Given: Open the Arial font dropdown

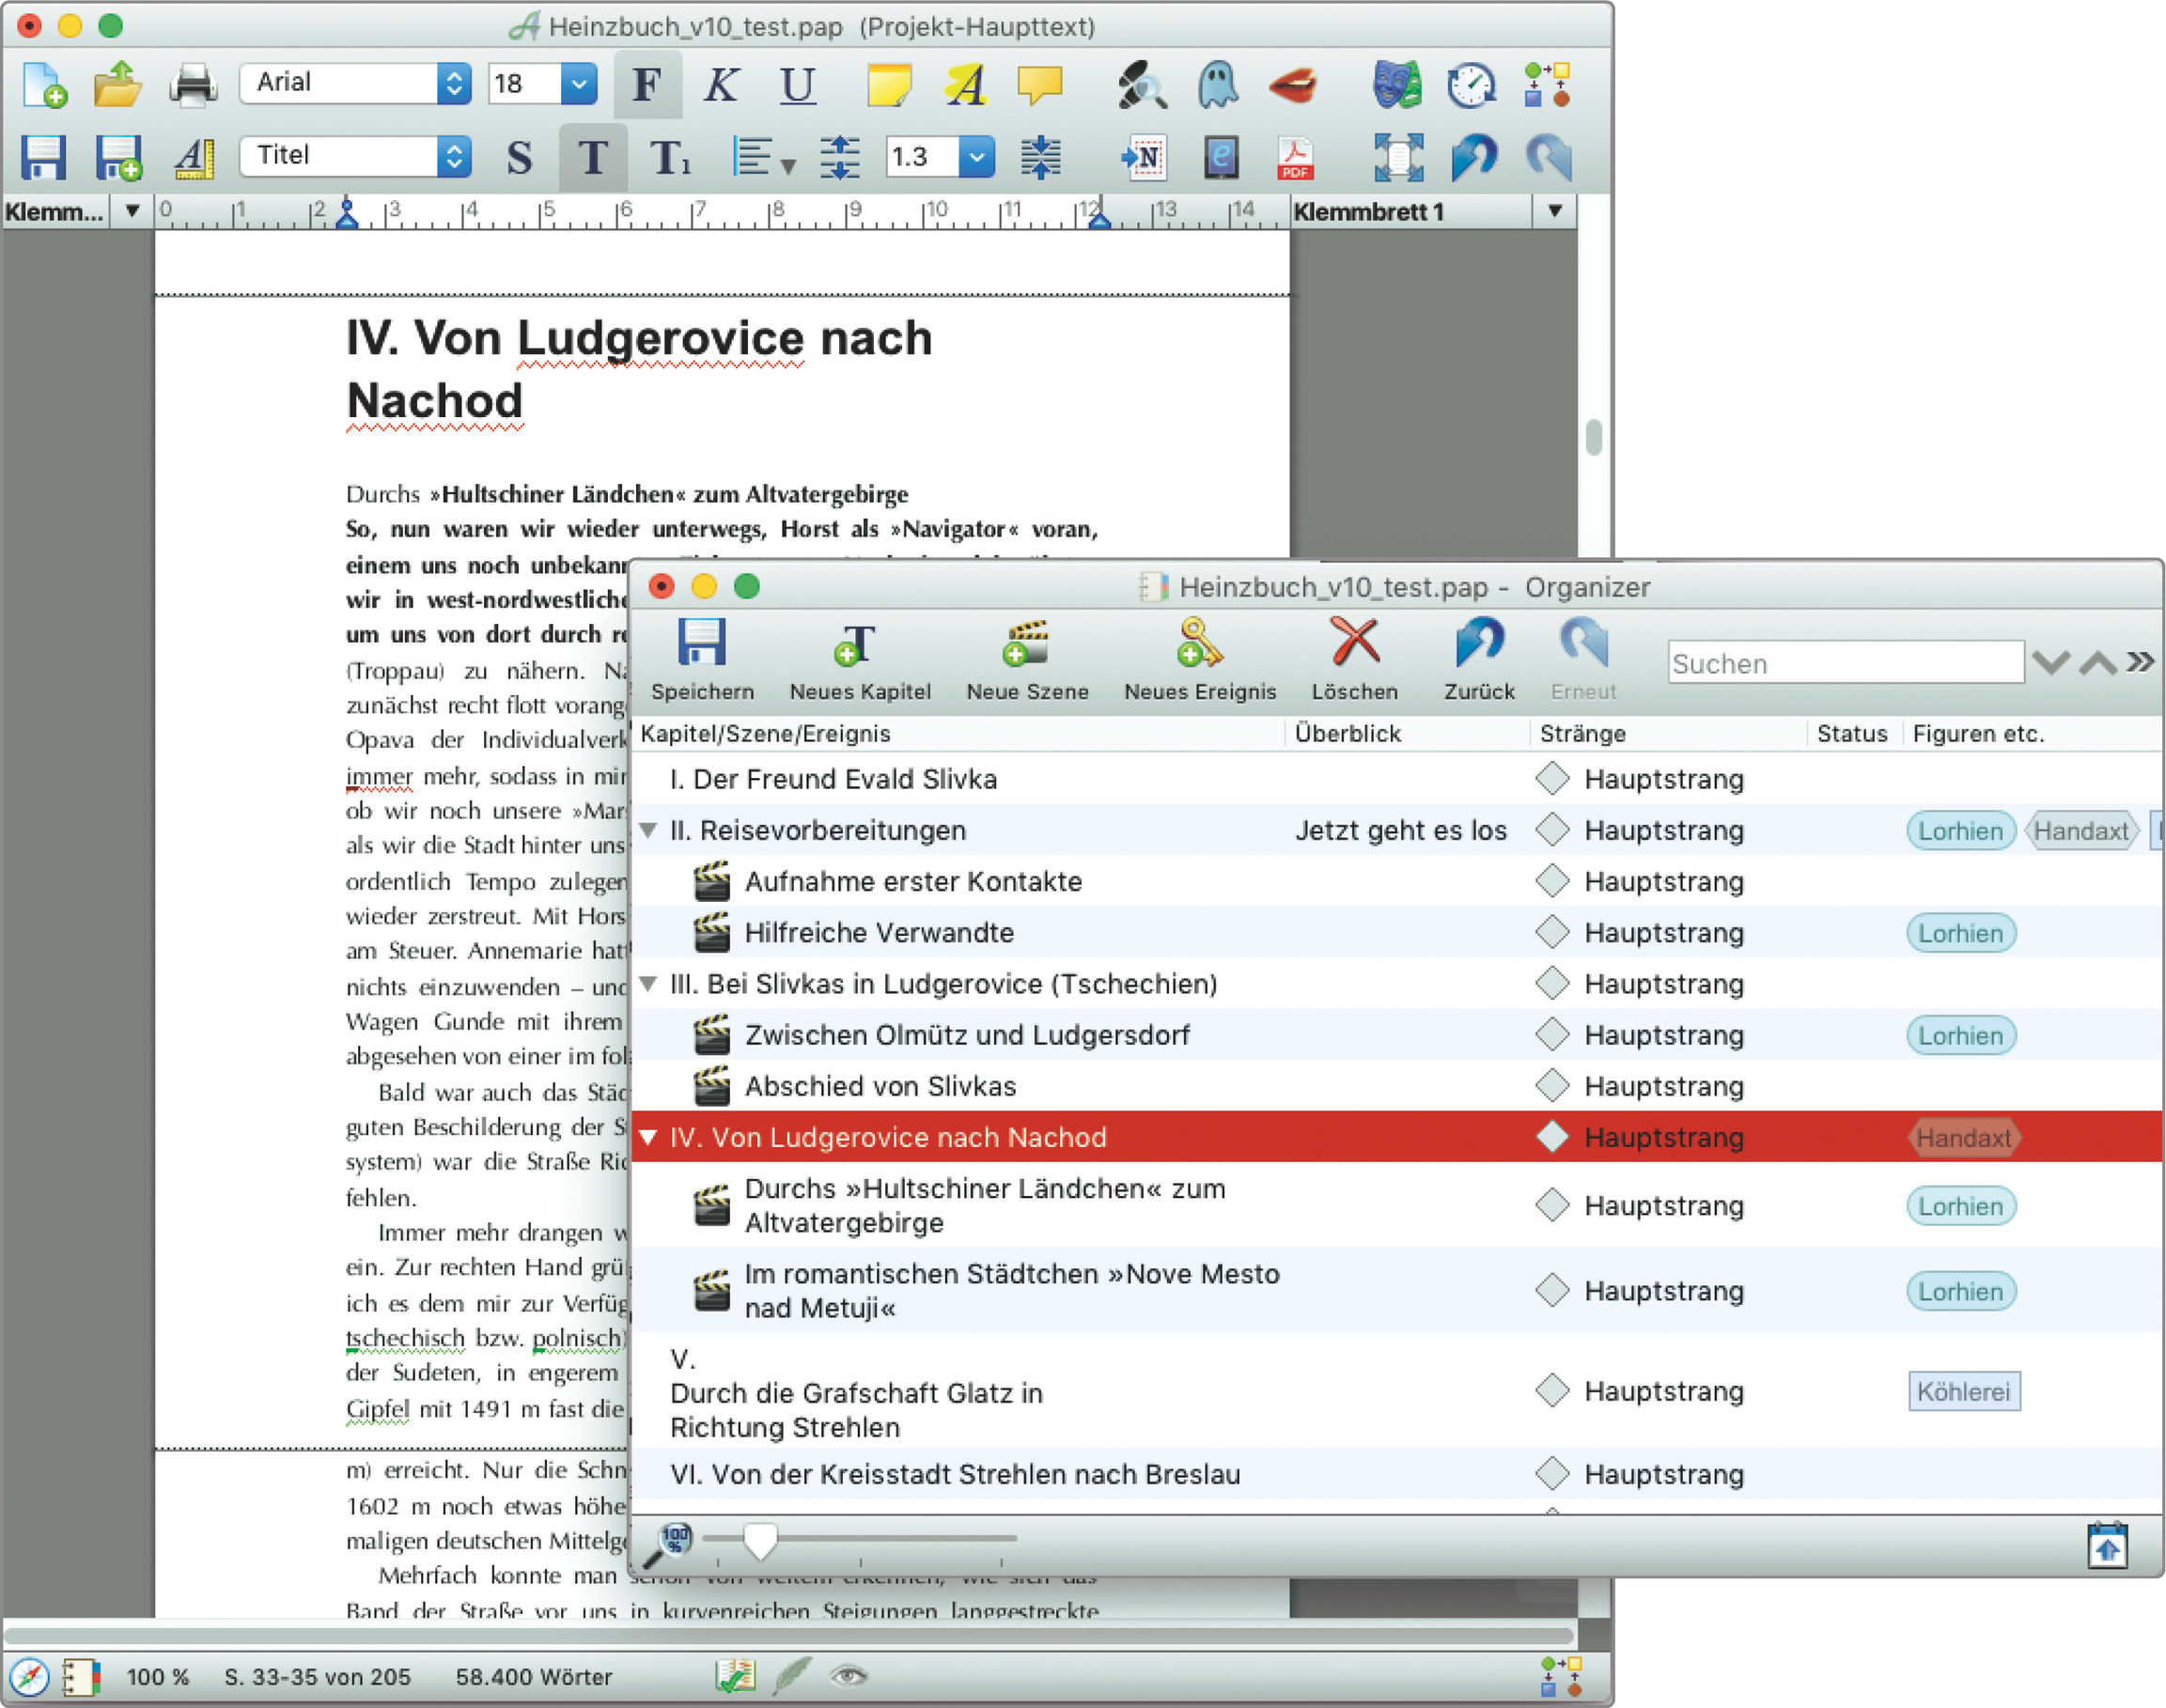Looking at the screenshot, I should coord(454,83).
